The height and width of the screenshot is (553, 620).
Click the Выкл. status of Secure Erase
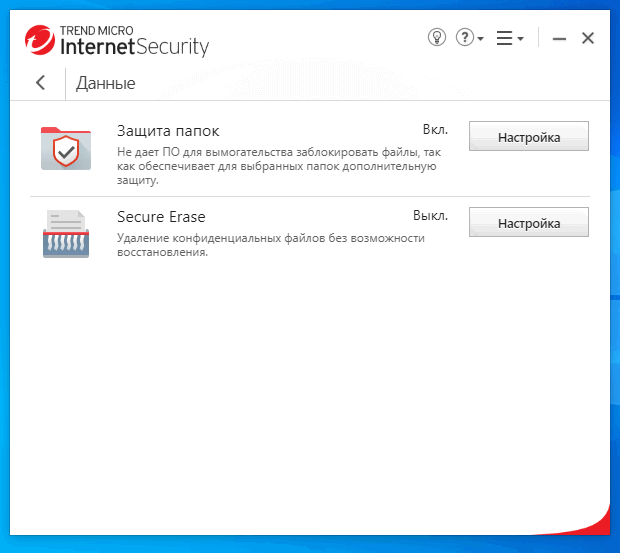coord(431,215)
